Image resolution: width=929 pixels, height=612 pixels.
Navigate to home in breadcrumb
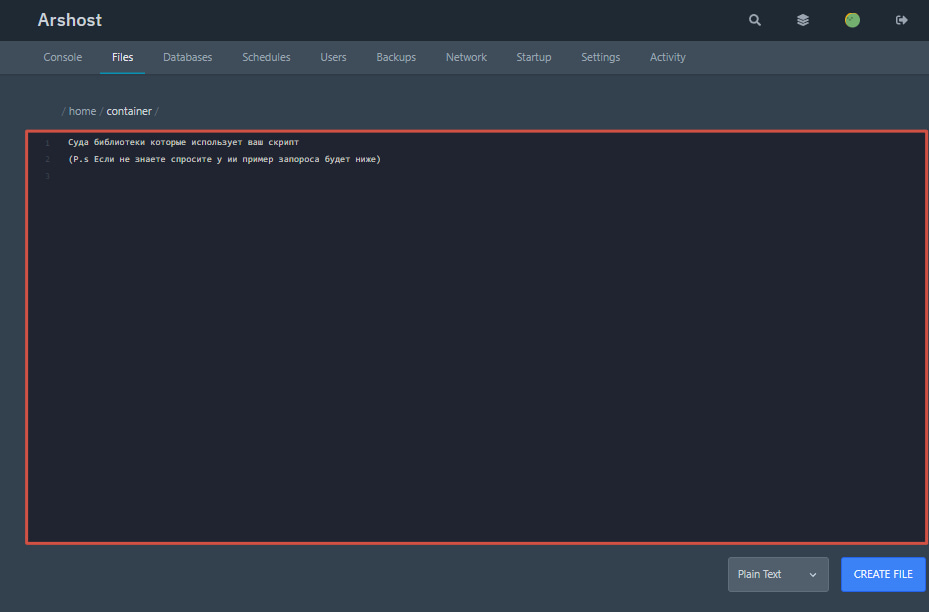click(x=82, y=111)
